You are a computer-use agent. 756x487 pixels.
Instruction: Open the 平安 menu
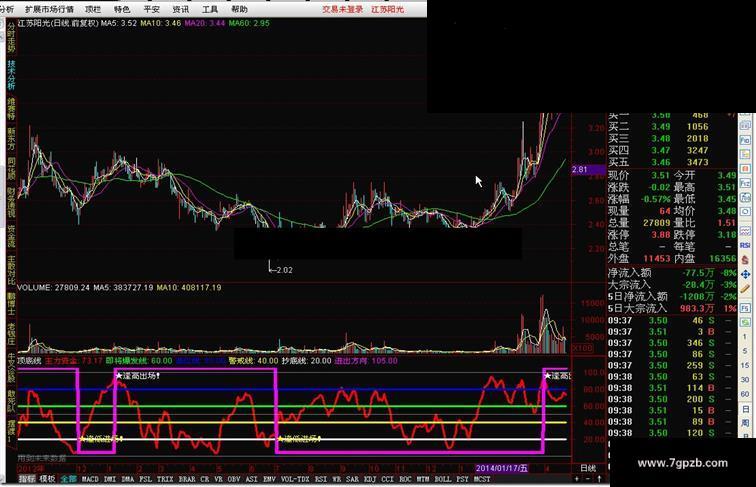pos(151,9)
